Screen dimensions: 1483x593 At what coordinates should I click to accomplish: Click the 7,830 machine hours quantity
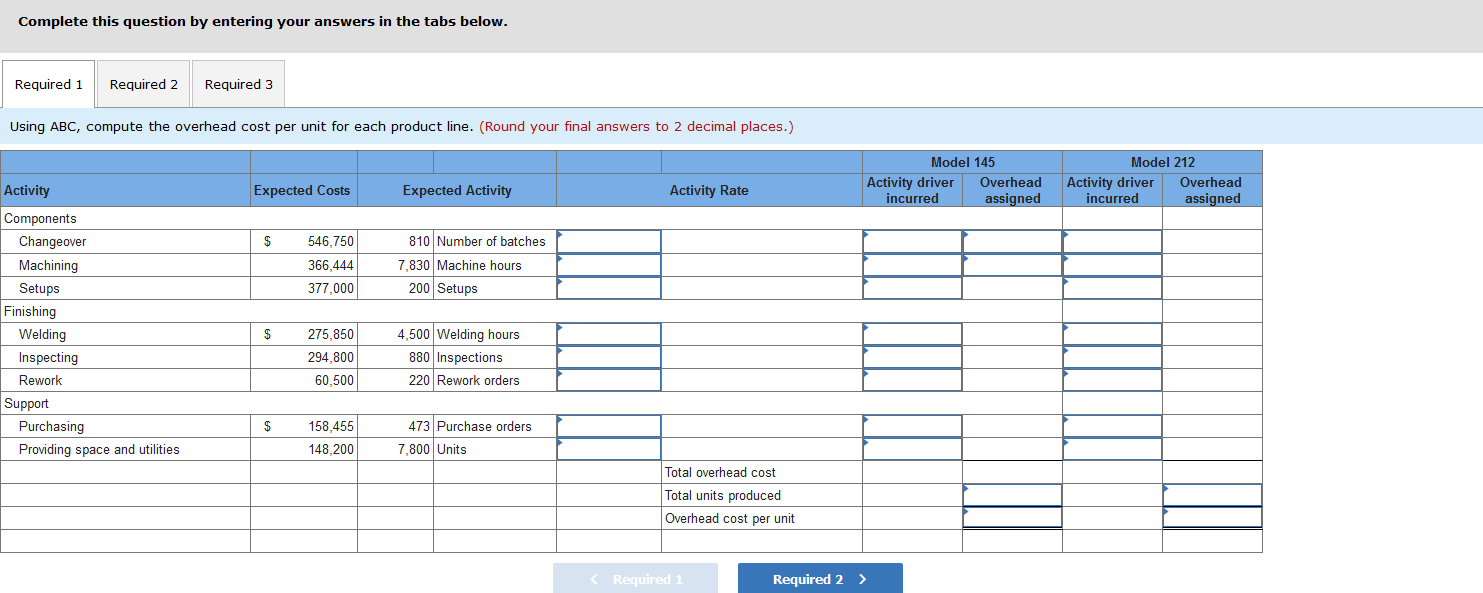[414, 265]
